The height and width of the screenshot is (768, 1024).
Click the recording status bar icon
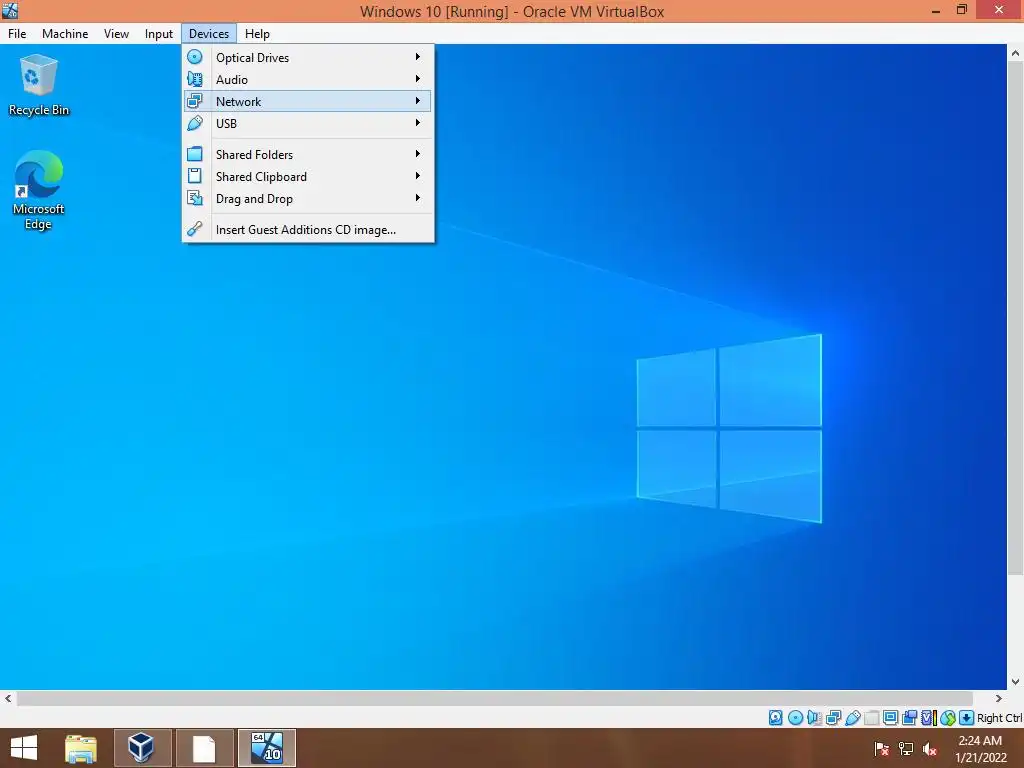click(909, 718)
